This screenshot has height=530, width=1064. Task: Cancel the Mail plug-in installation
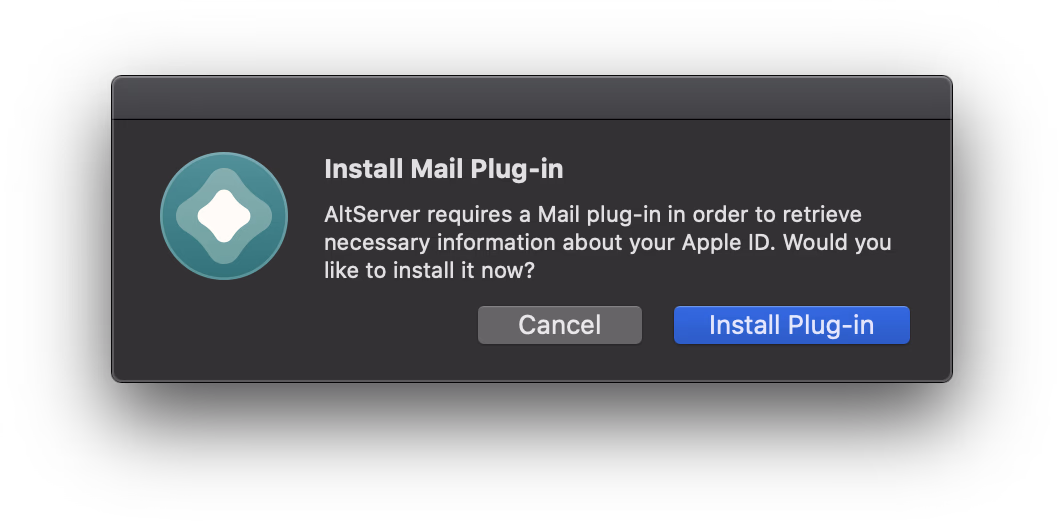tap(559, 325)
